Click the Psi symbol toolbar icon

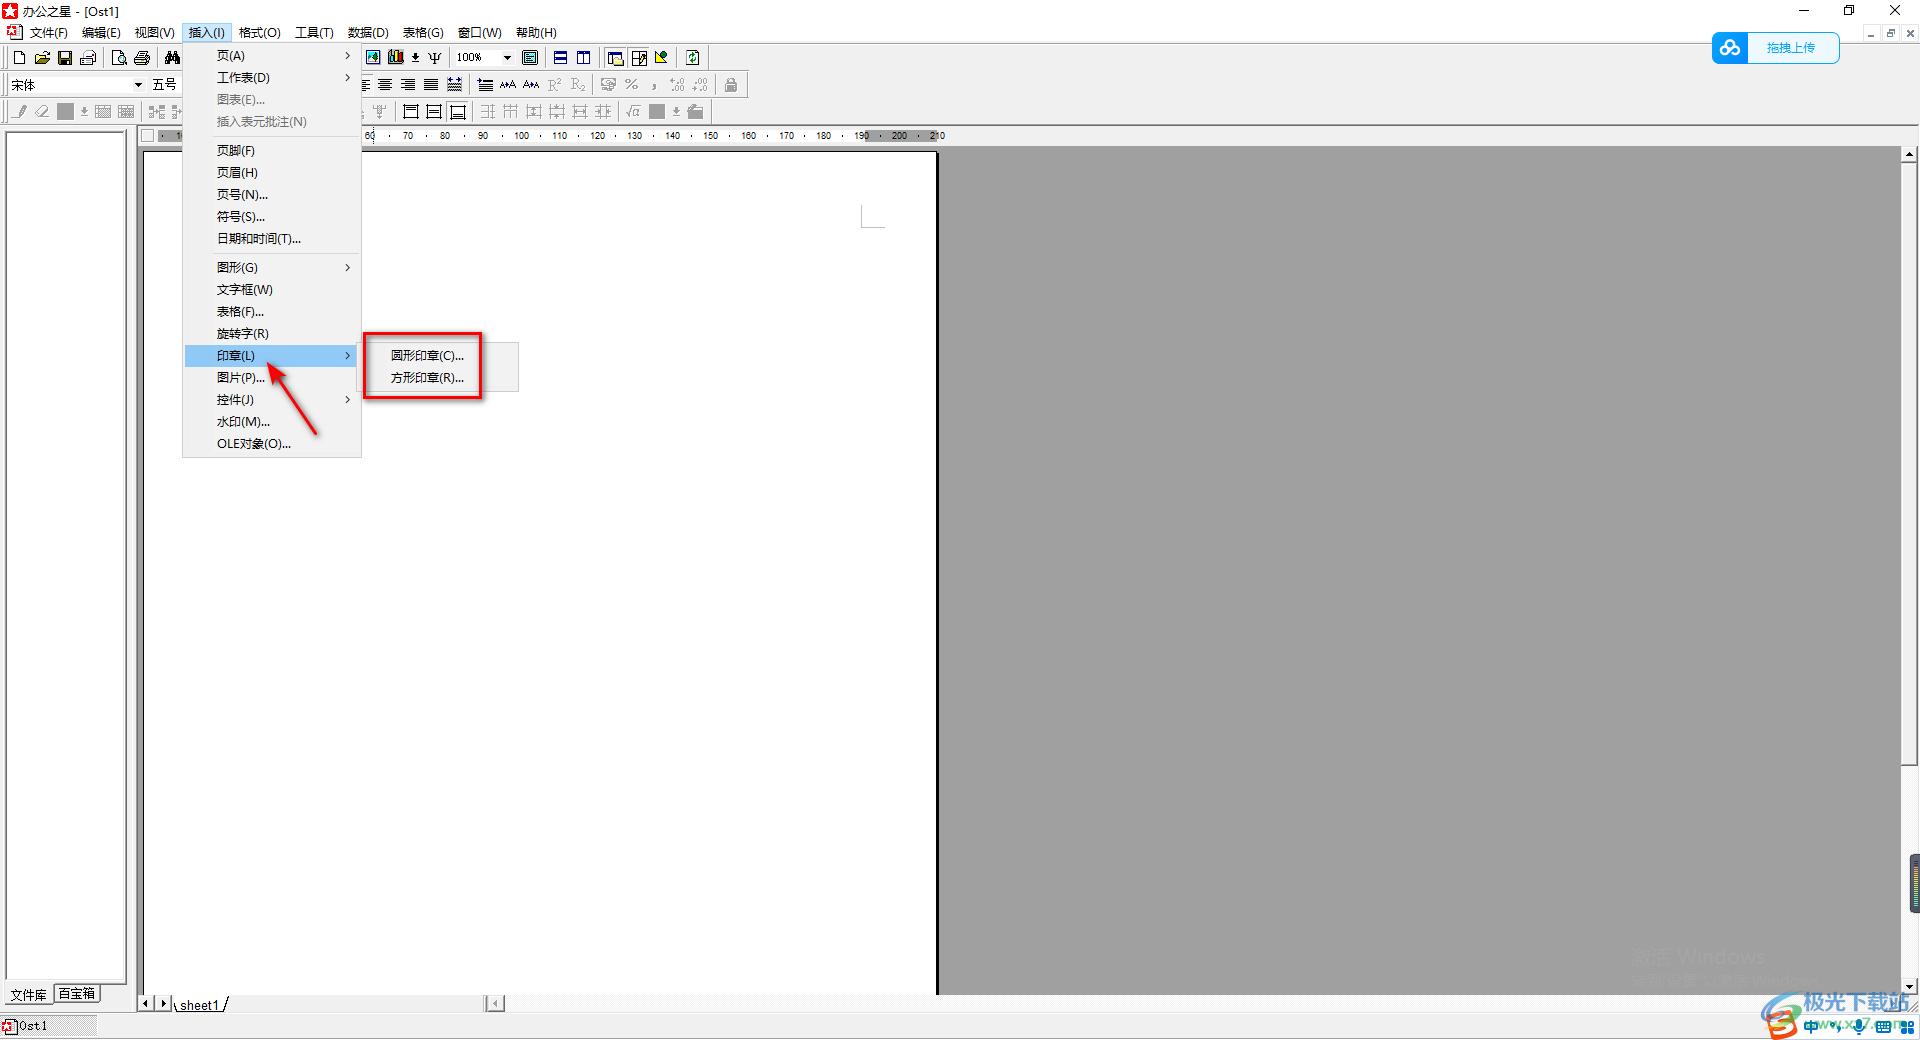(x=435, y=58)
